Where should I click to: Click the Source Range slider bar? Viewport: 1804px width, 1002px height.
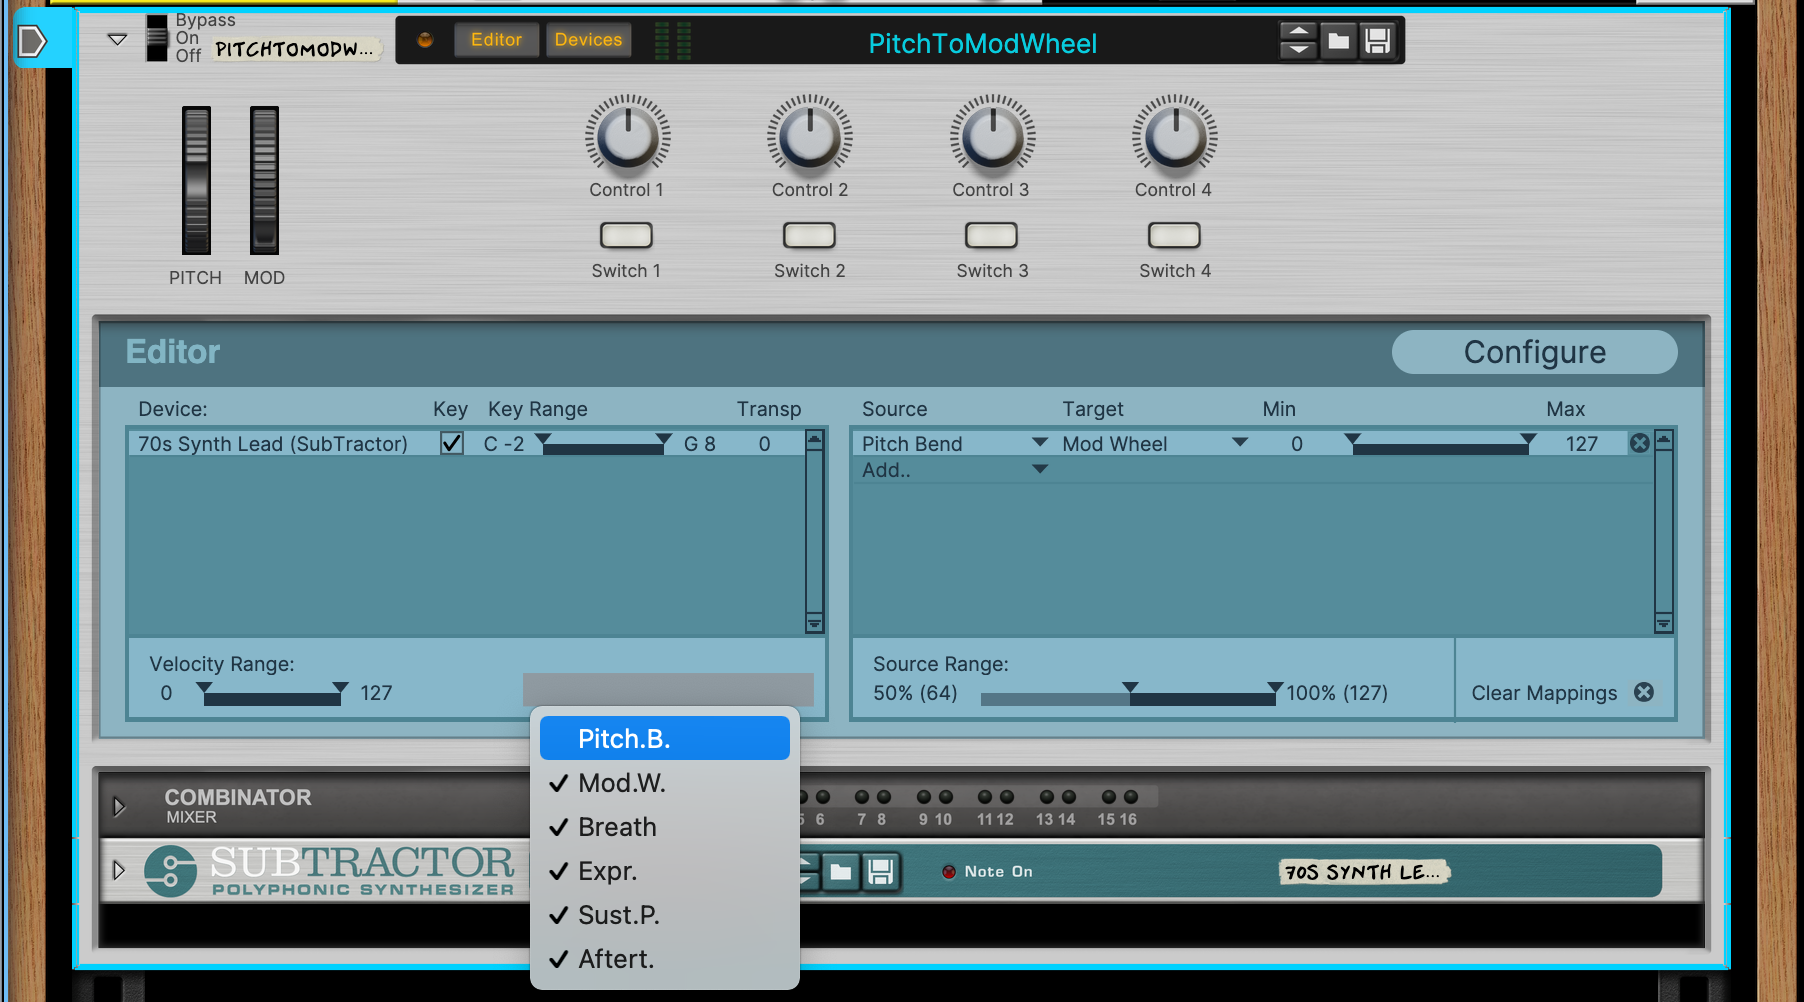(x=1130, y=694)
